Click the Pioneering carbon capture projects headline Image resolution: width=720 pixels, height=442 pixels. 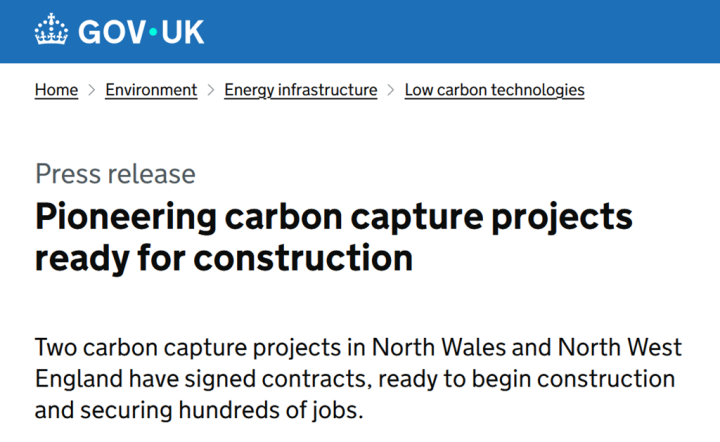pyautogui.click(x=334, y=217)
